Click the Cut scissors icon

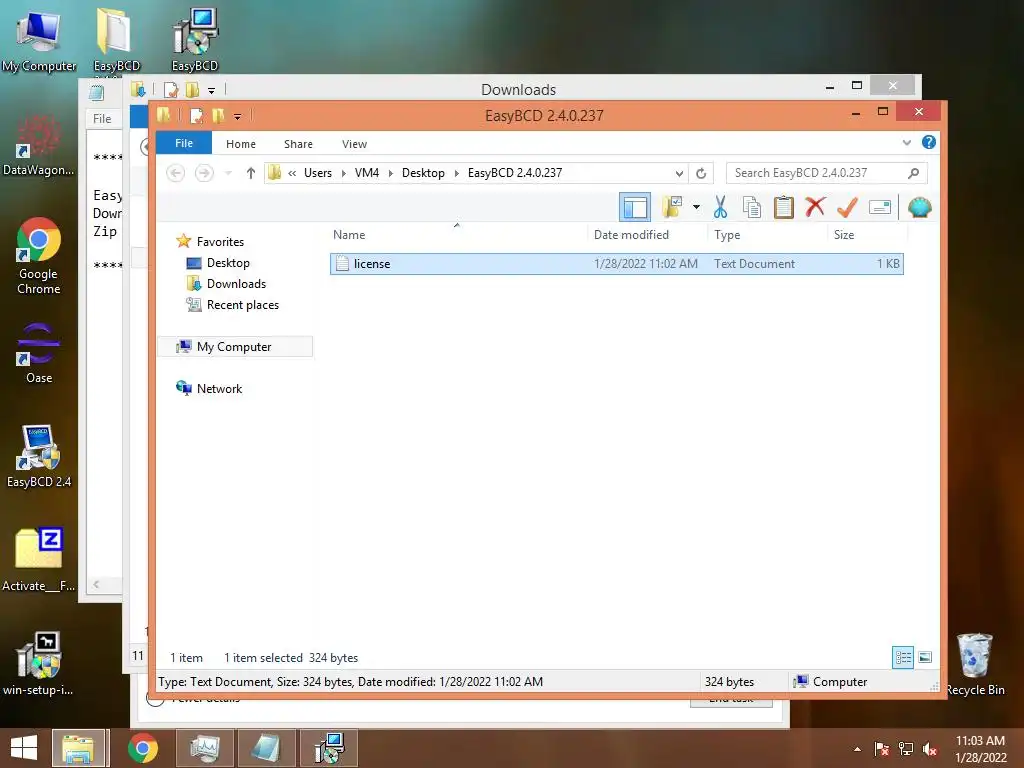coord(720,208)
